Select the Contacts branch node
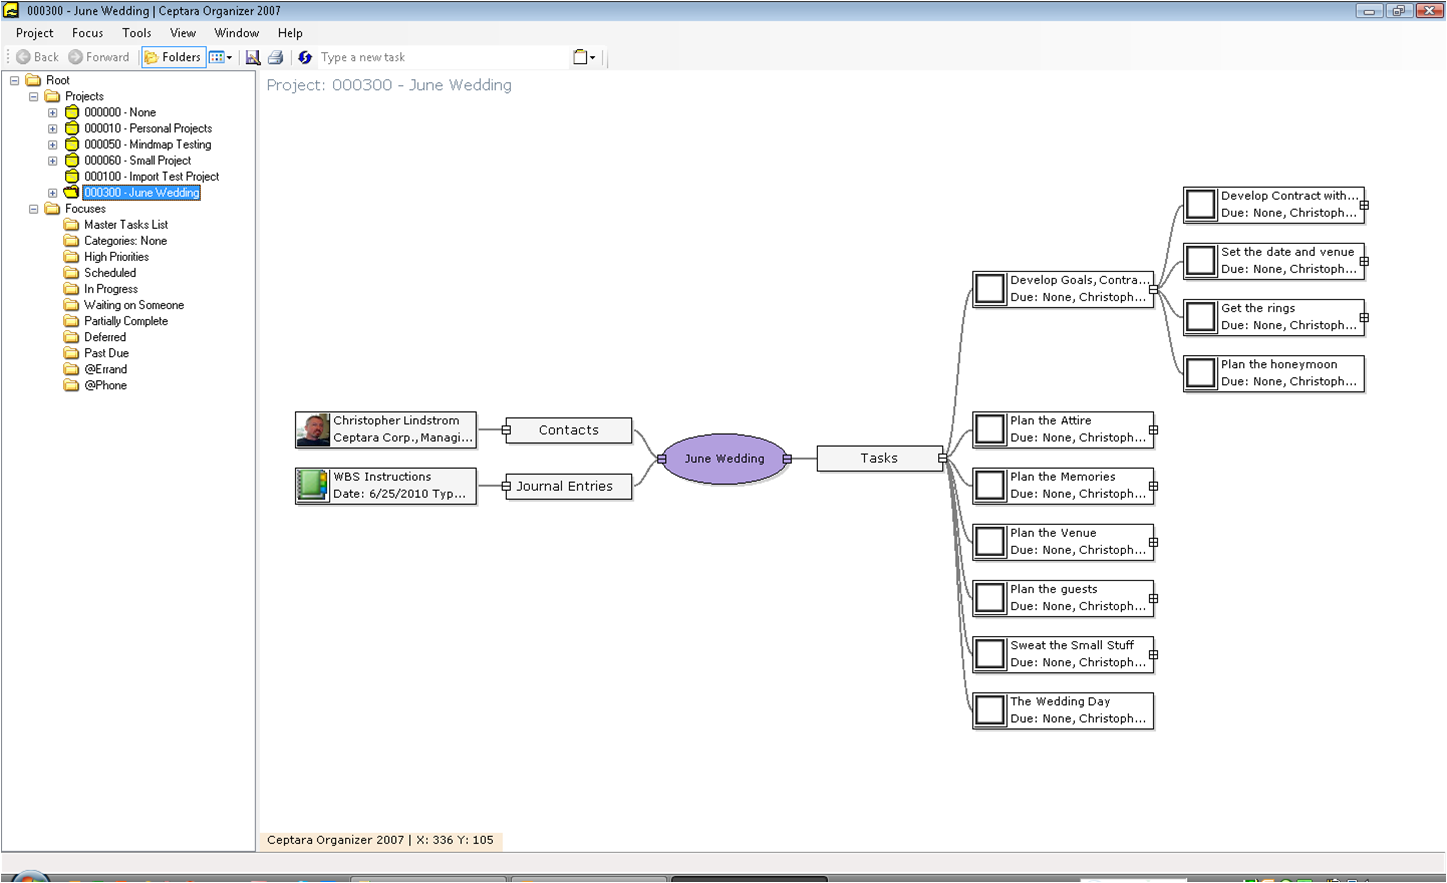 (x=568, y=430)
